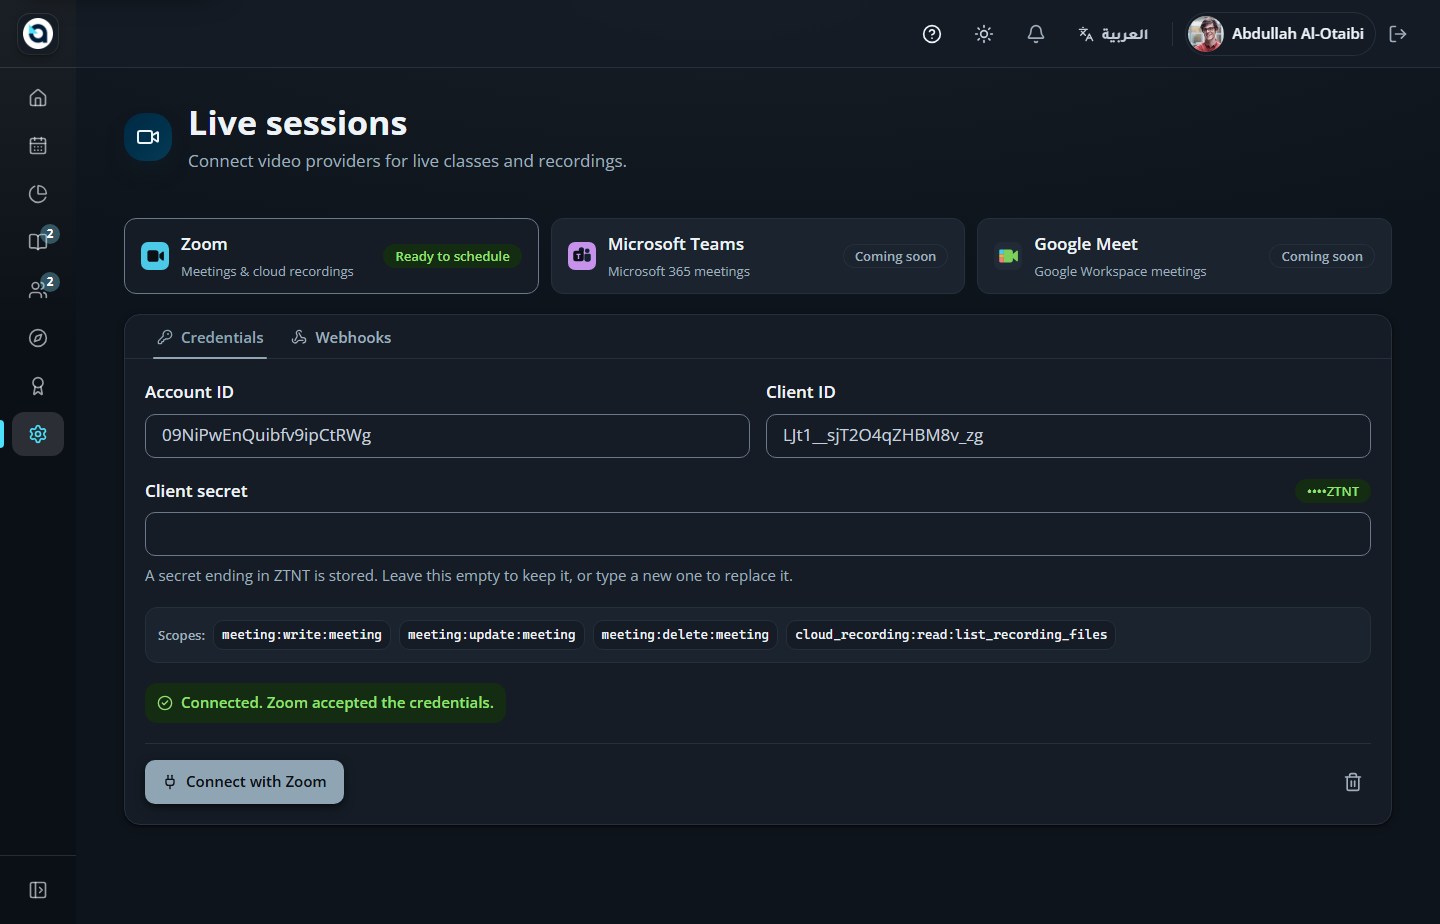This screenshot has width=1440, height=924.
Task: Select the Google Meet provider card
Action: point(1184,256)
